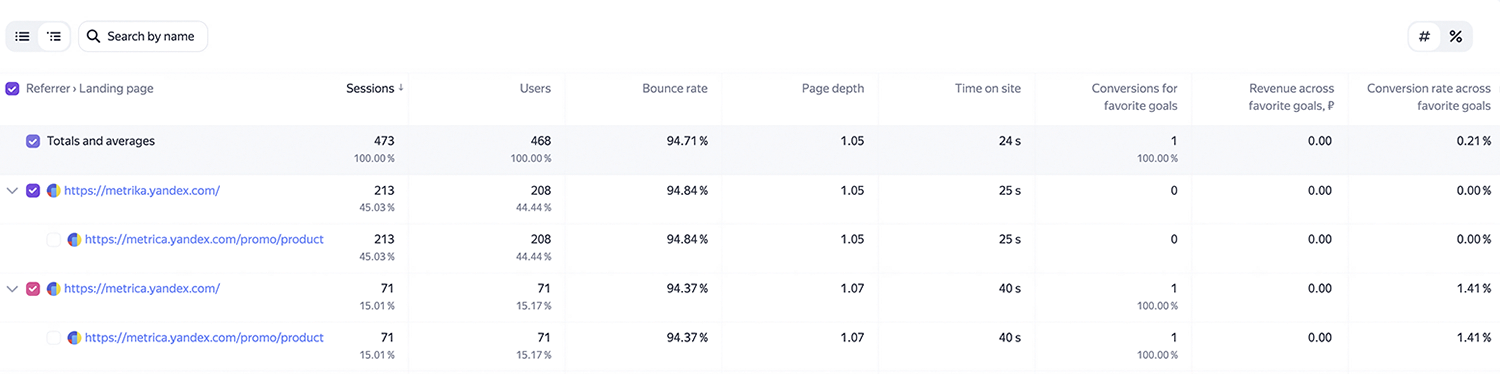Click the search magnifier icon
The image size is (1500, 374).
tap(93, 37)
